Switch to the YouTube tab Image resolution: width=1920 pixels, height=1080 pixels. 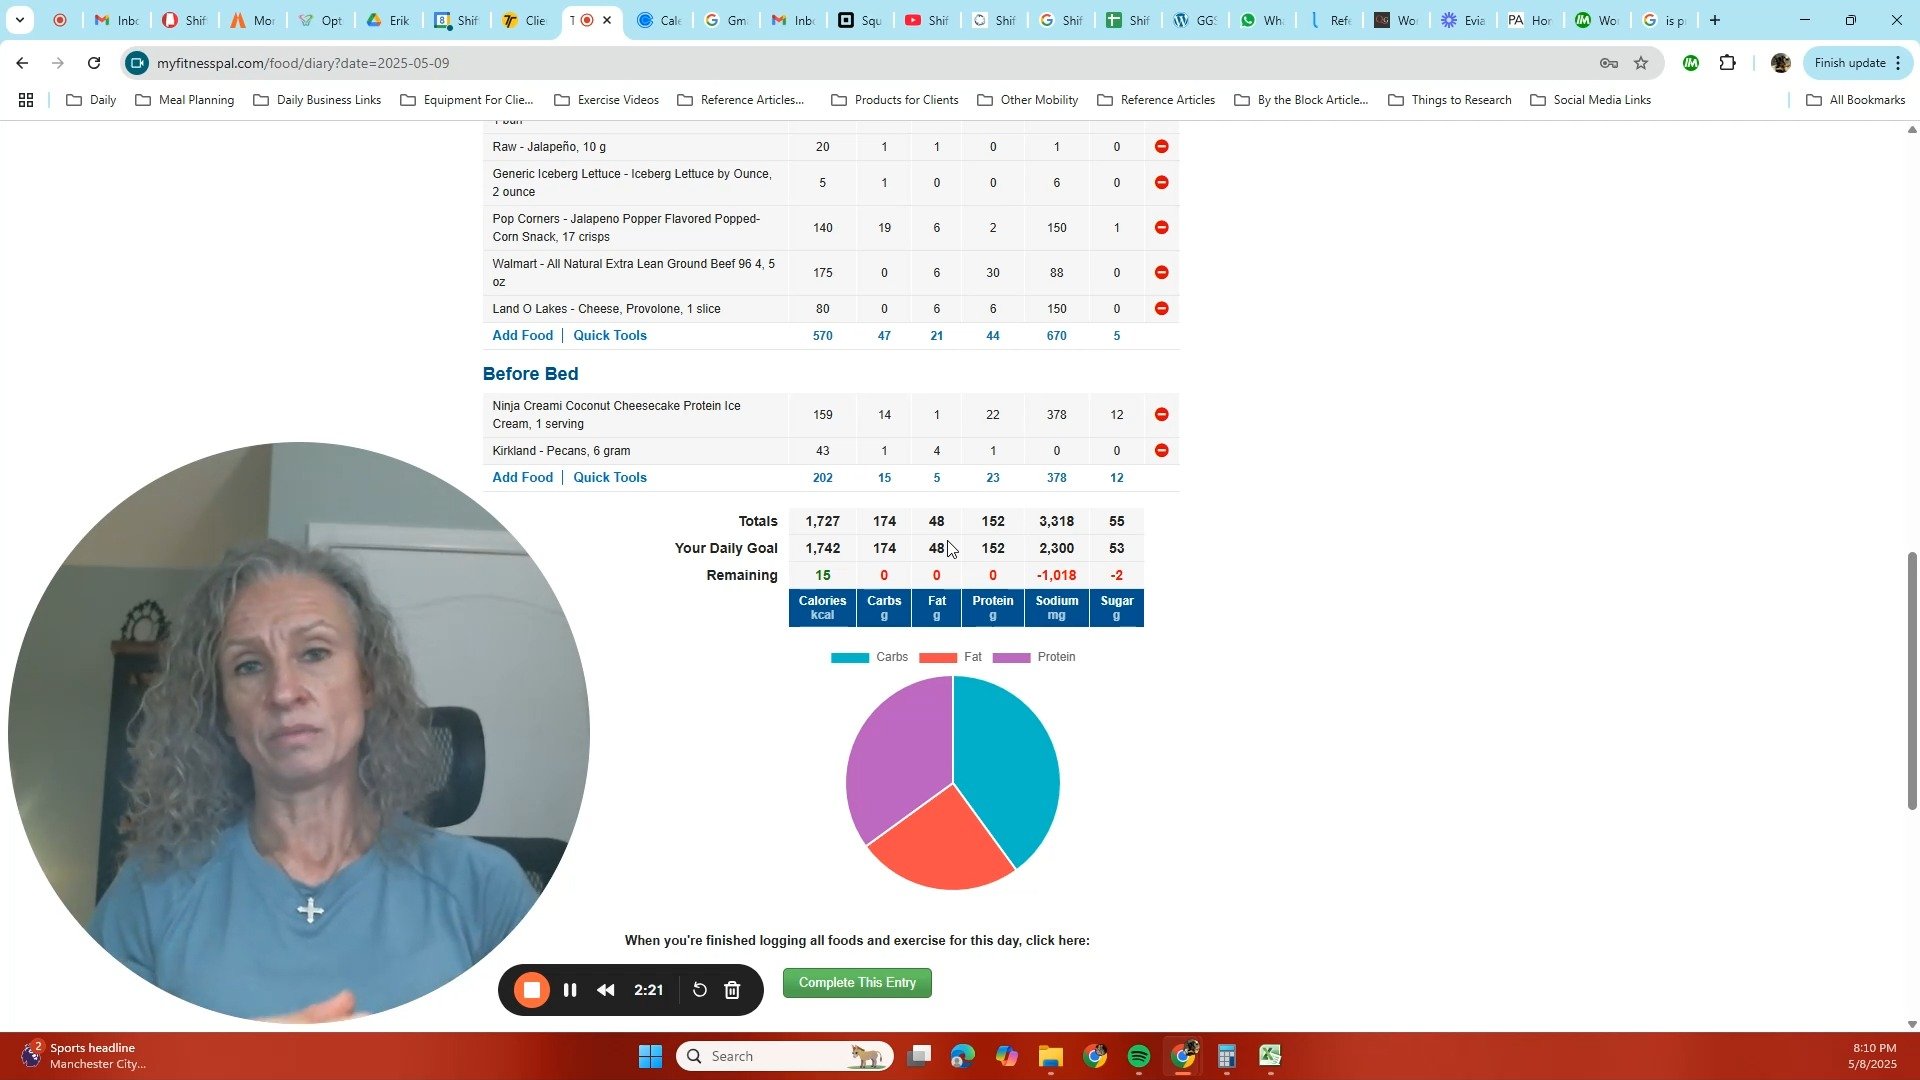pos(927,20)
